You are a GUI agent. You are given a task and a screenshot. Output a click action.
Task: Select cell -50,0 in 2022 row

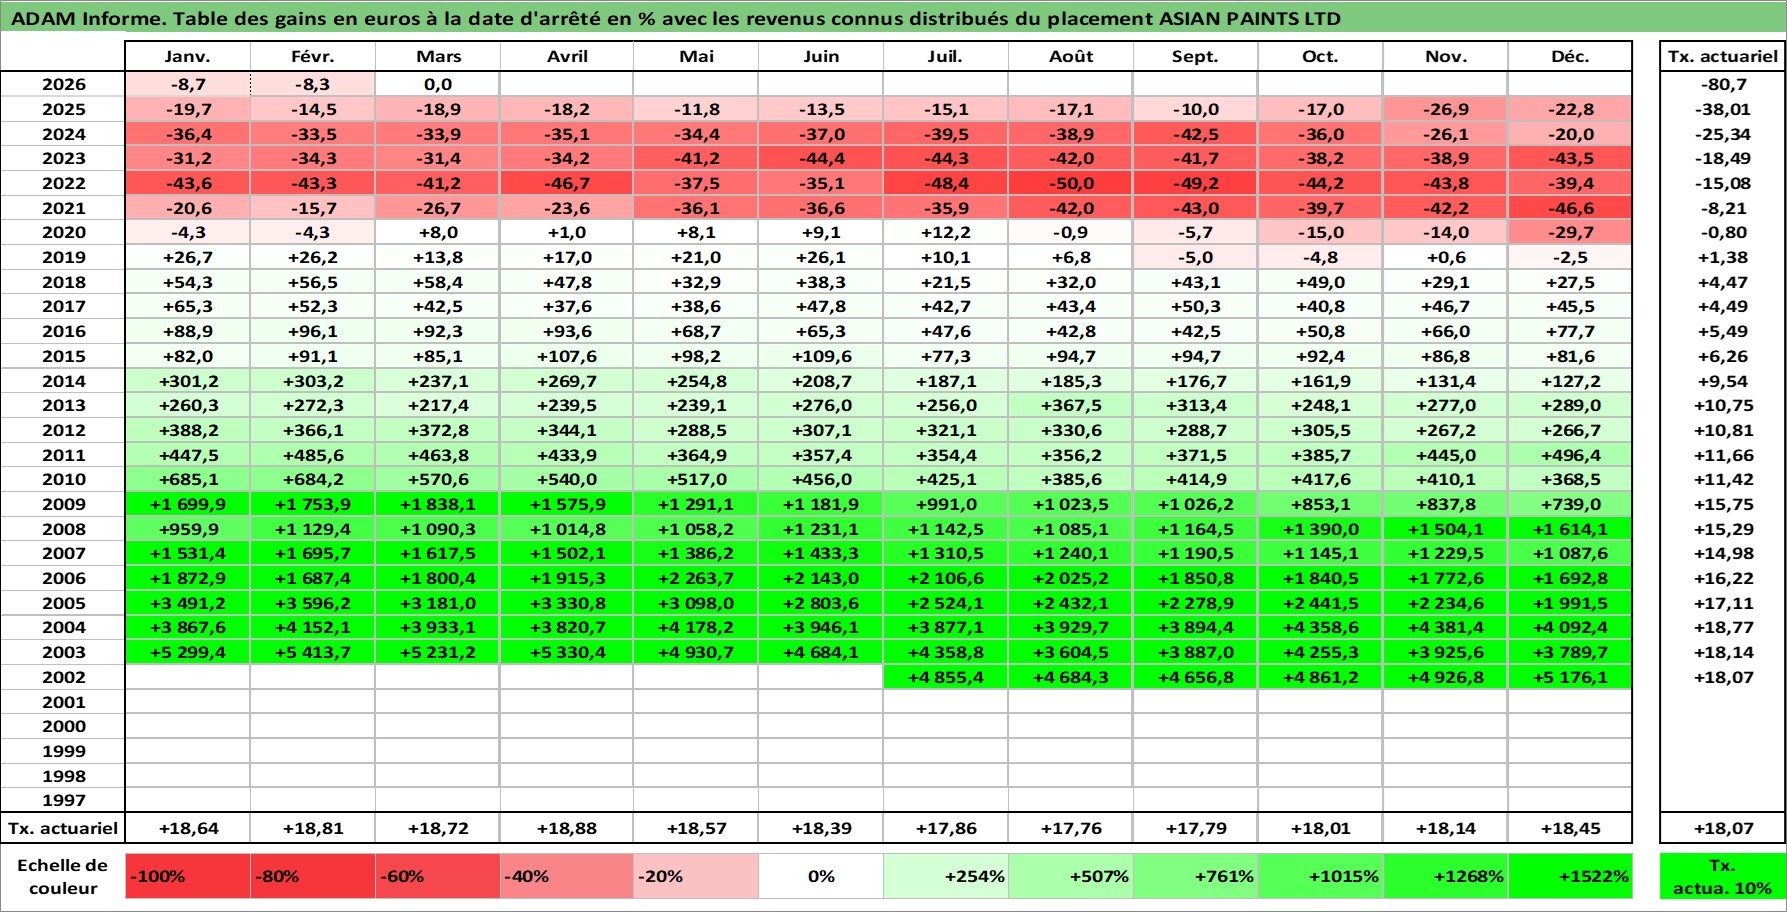click(1071, 183)
